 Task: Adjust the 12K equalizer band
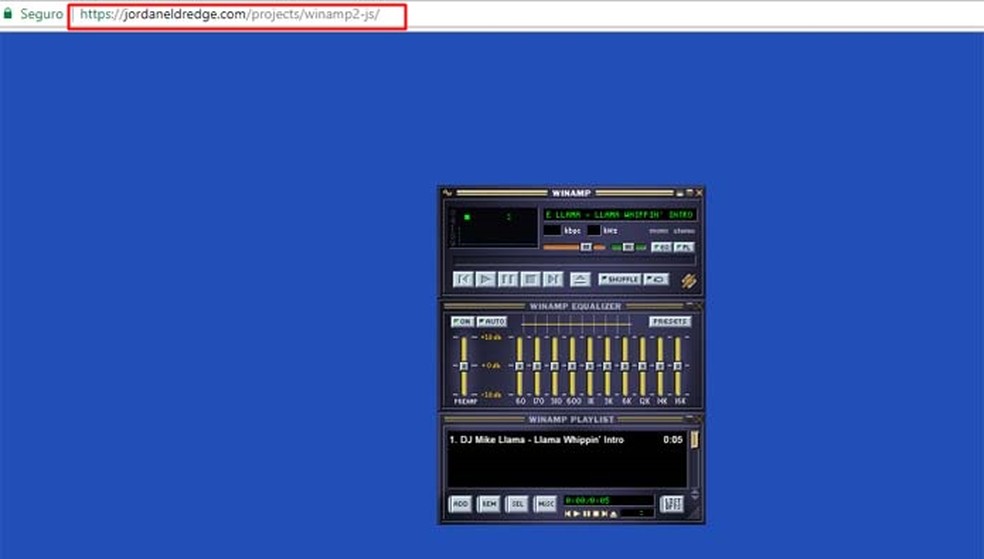[643, 366]
